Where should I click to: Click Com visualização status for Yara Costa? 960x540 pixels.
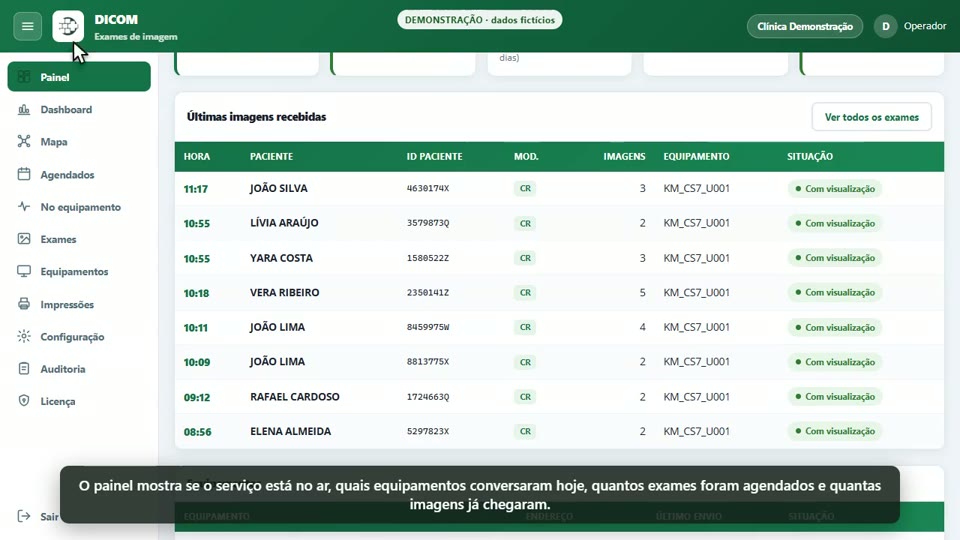[x=834, y=258]
